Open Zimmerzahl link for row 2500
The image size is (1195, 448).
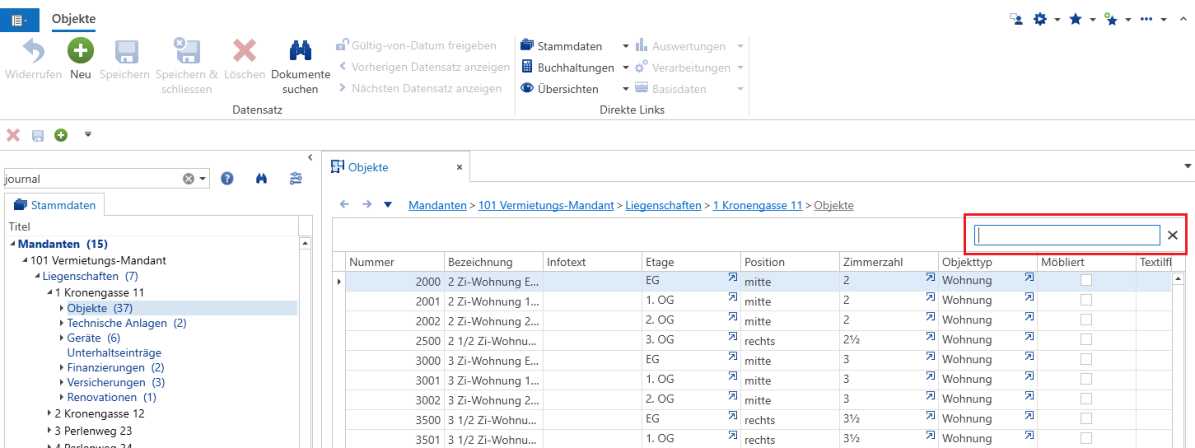coord(931,336)
